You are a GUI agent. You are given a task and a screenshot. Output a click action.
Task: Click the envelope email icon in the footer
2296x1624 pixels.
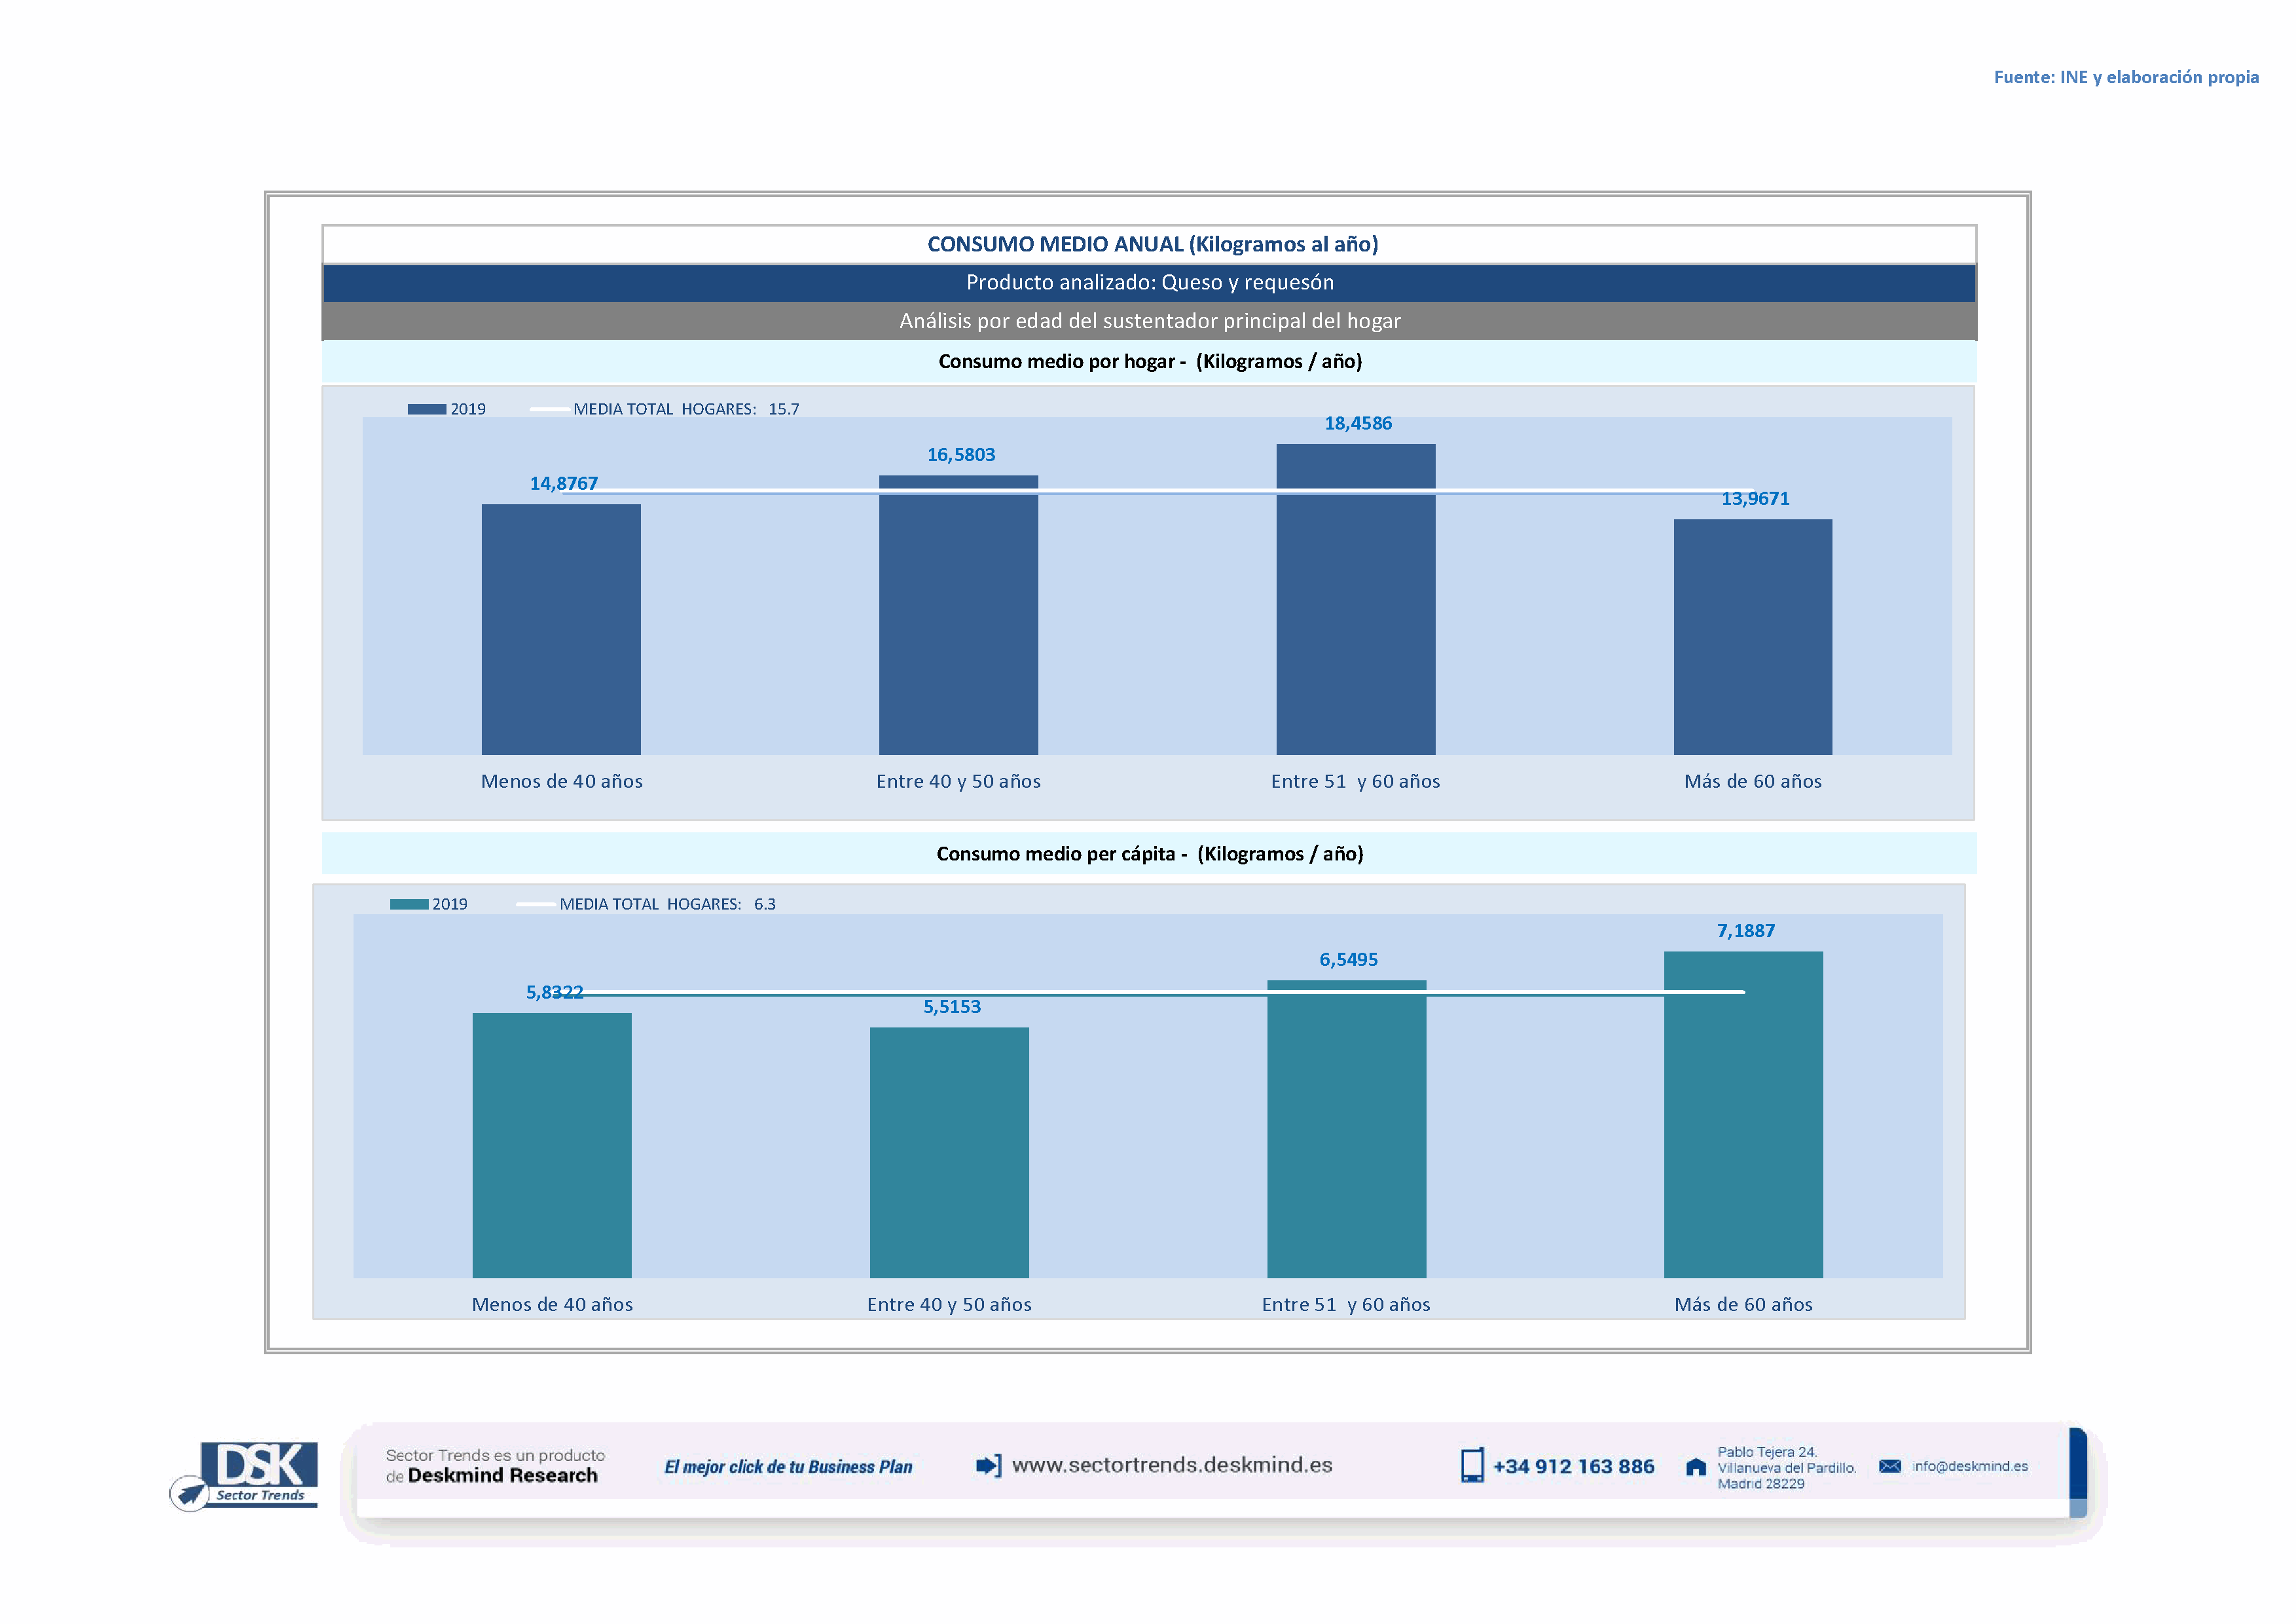point(1889,1466)
